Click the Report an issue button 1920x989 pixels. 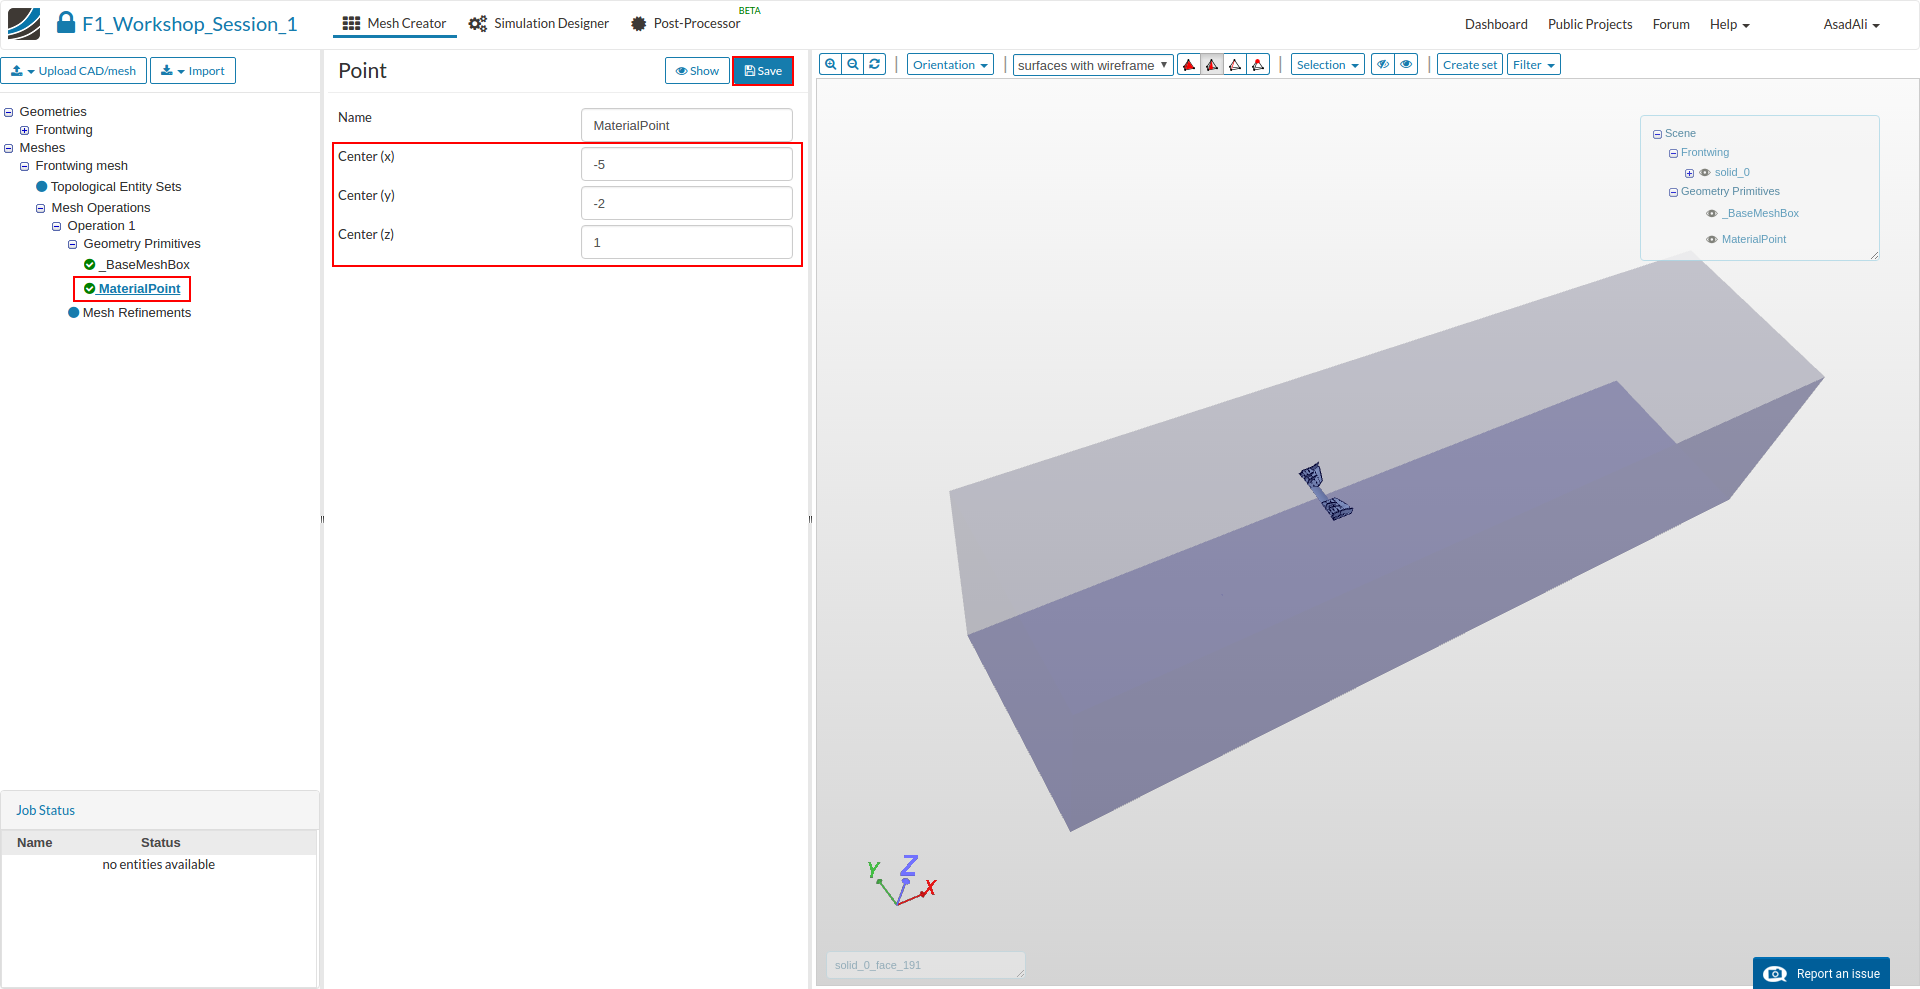click(1821, 974)
